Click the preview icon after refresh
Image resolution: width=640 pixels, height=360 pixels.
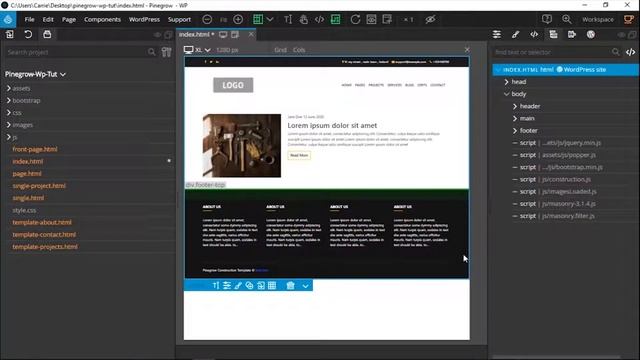coord(371,19)
